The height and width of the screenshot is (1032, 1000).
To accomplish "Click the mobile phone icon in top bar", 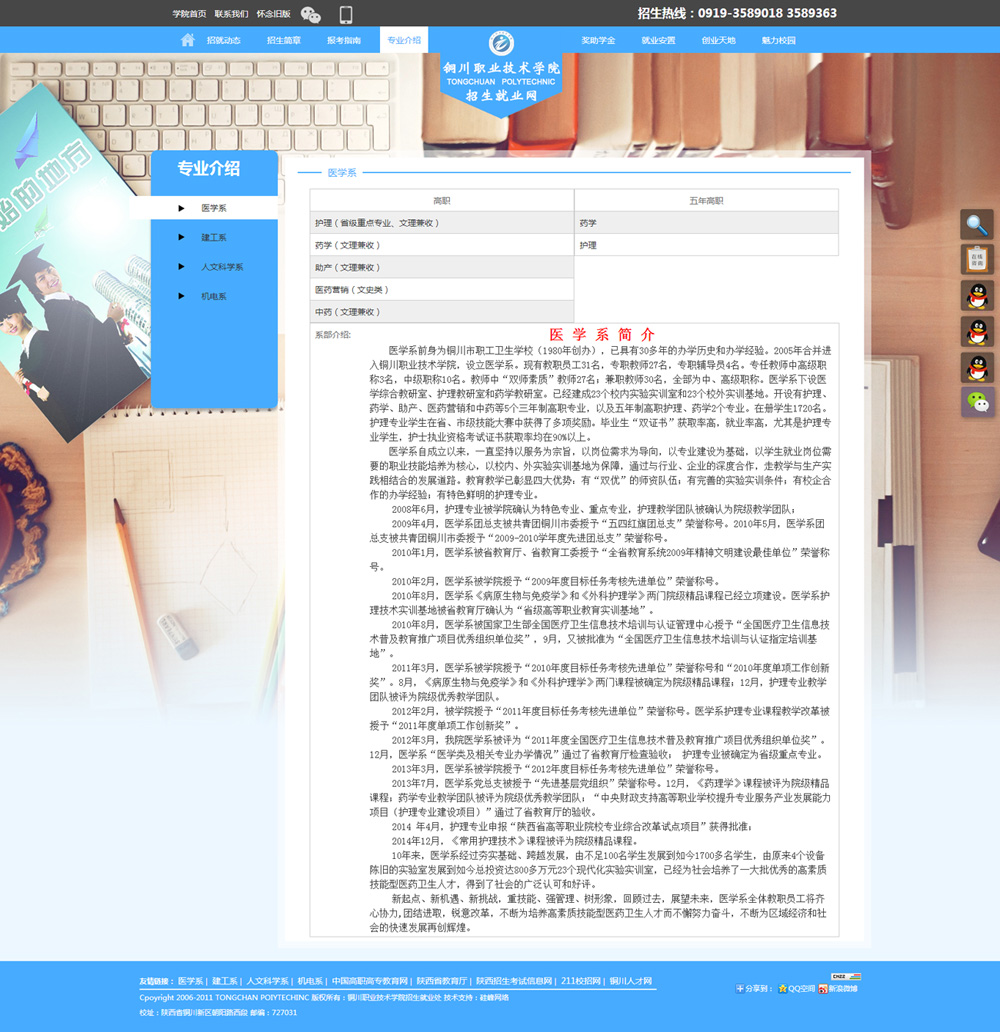I will pos(346,14).
